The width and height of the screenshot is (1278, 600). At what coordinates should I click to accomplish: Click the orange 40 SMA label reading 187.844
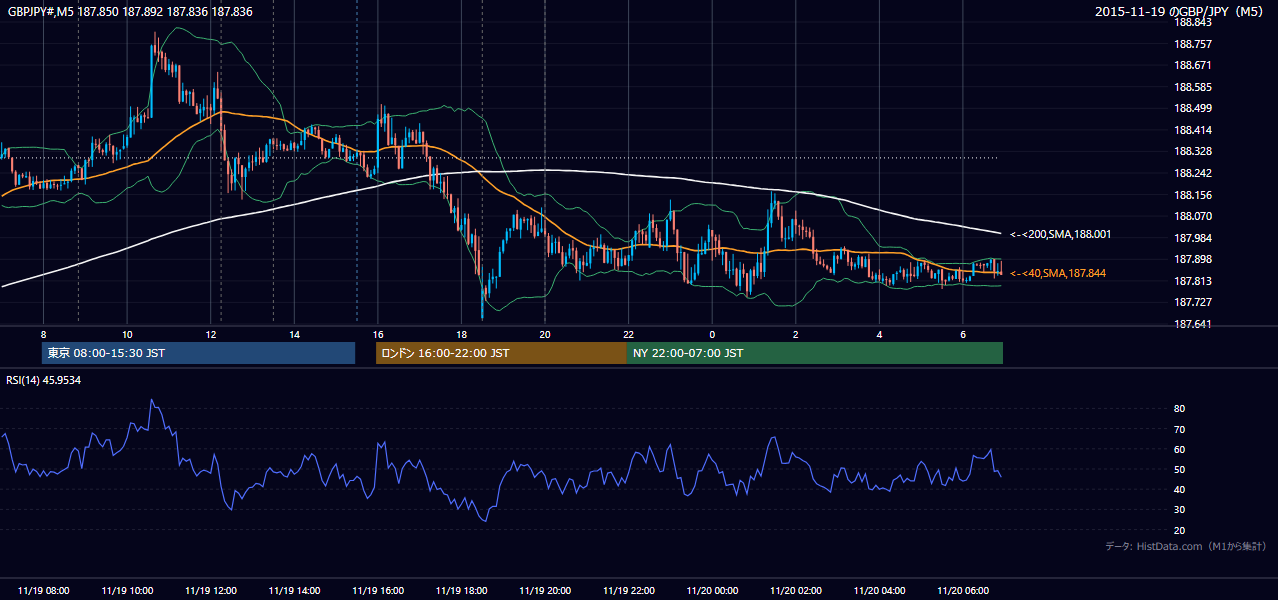pos(1057,273)
